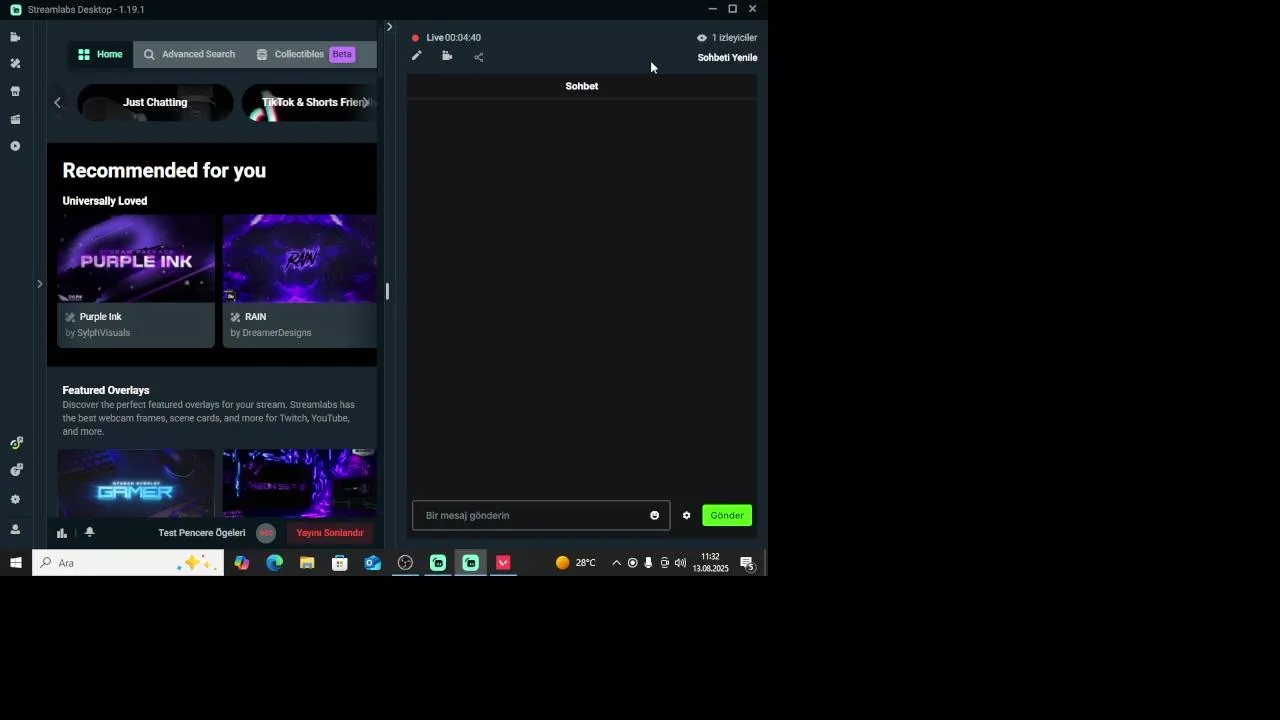Open the Windows Start menu
This screenshot has width=1280, height=720.
pyautogui.click(x=16, y=563)
